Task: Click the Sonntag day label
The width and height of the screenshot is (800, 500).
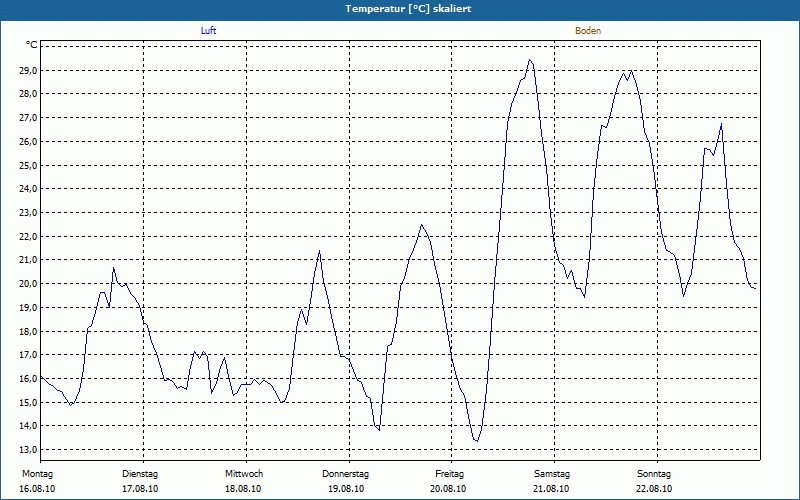Action: coord(654,474)
